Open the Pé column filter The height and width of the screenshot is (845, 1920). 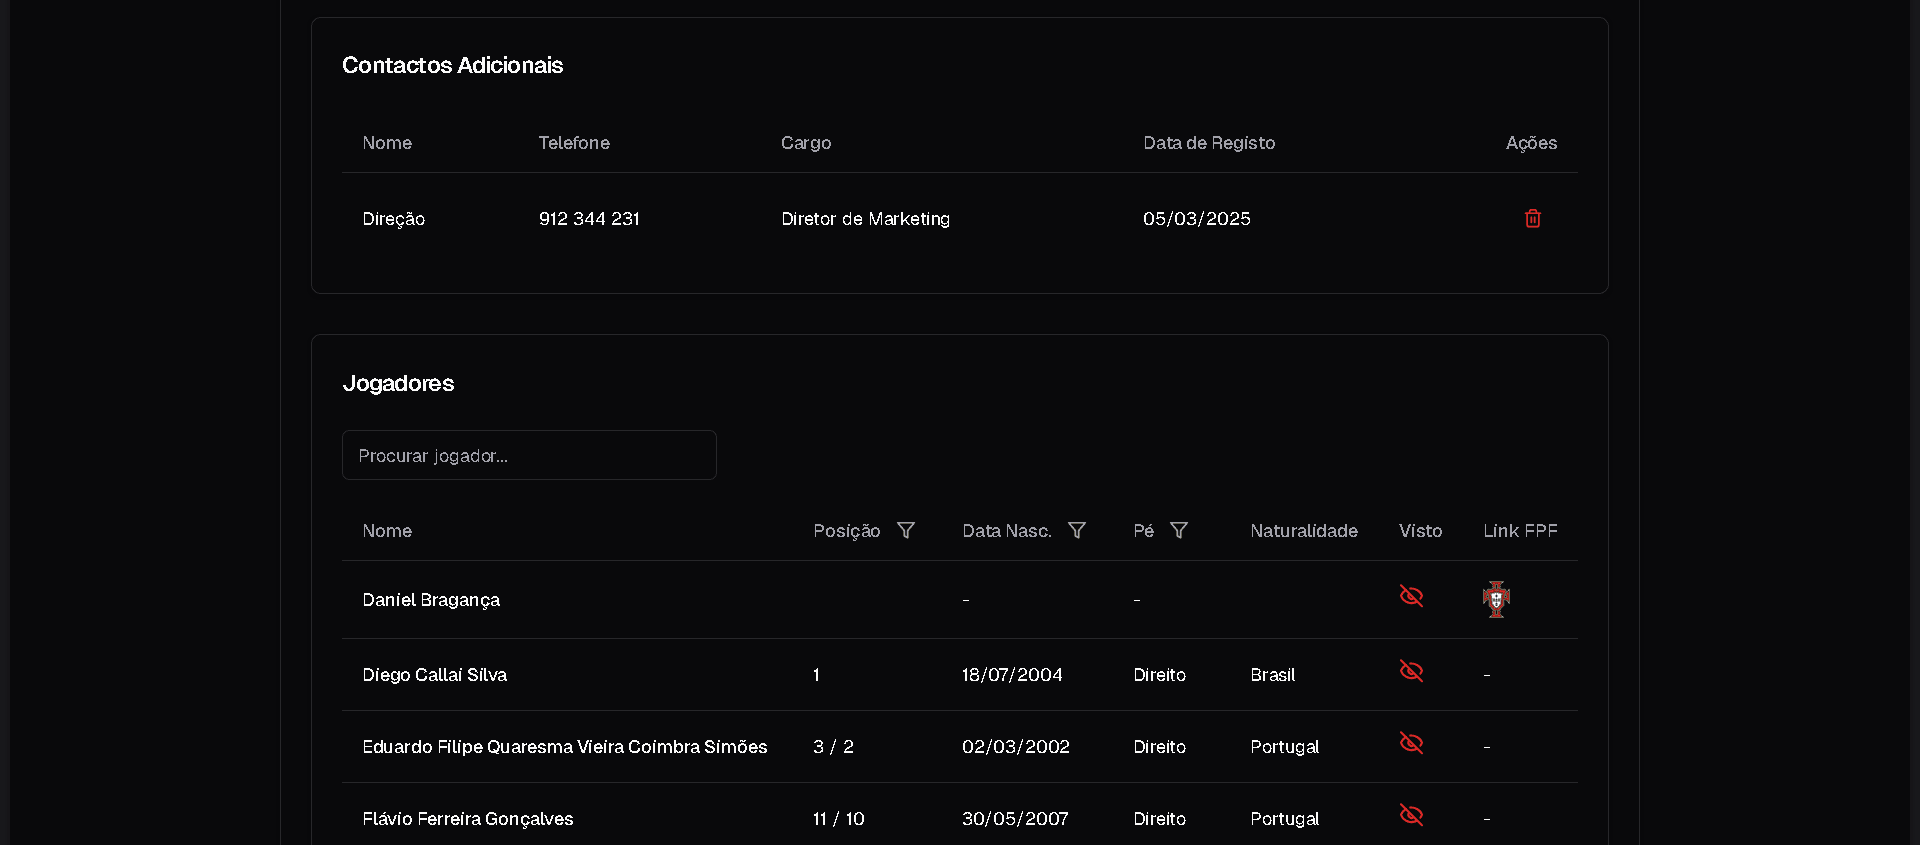[1179, 531]
